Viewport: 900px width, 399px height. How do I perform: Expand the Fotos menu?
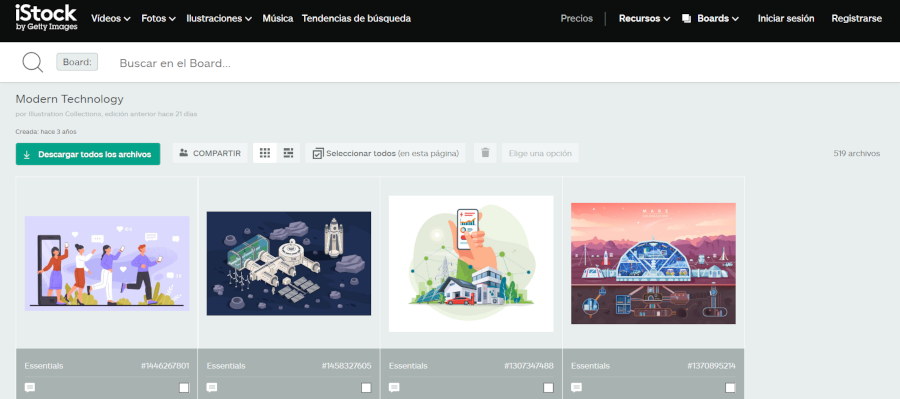(x=158, y=18)
